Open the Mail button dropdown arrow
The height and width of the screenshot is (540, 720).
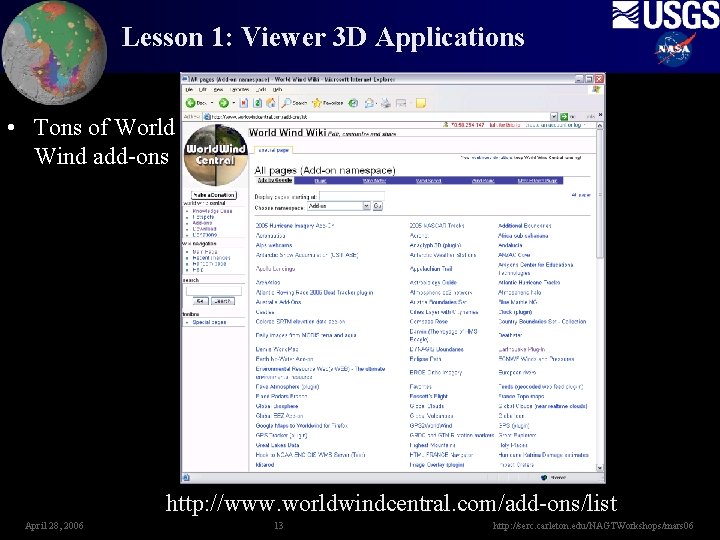tap(377, 103)
